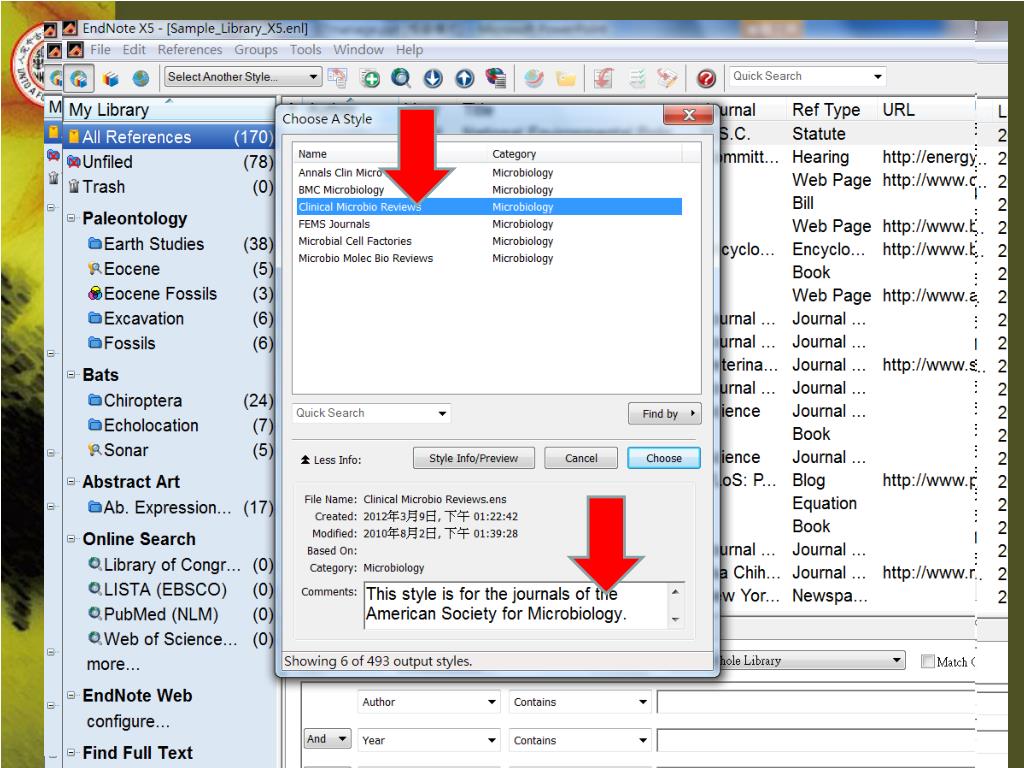The image size is (1024, 768).
Task: Open the Window menu
Action: point(359,50)
